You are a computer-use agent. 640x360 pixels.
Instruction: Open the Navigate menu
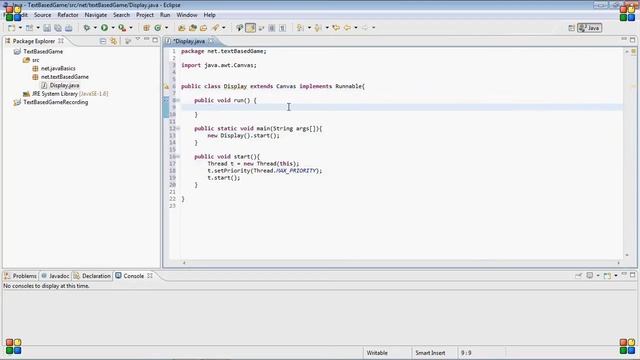[96, 15]
